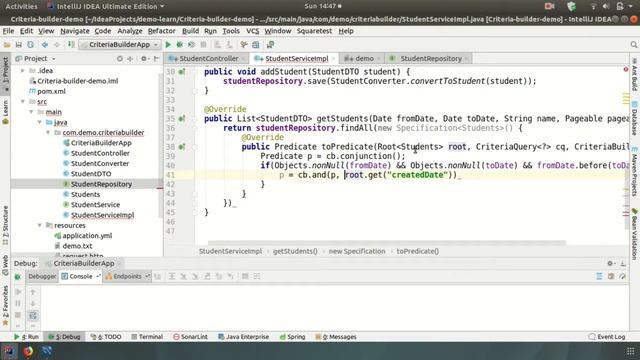Open Java Enterprise tool window
The image size is (640, 360).
tap(243, 337)
